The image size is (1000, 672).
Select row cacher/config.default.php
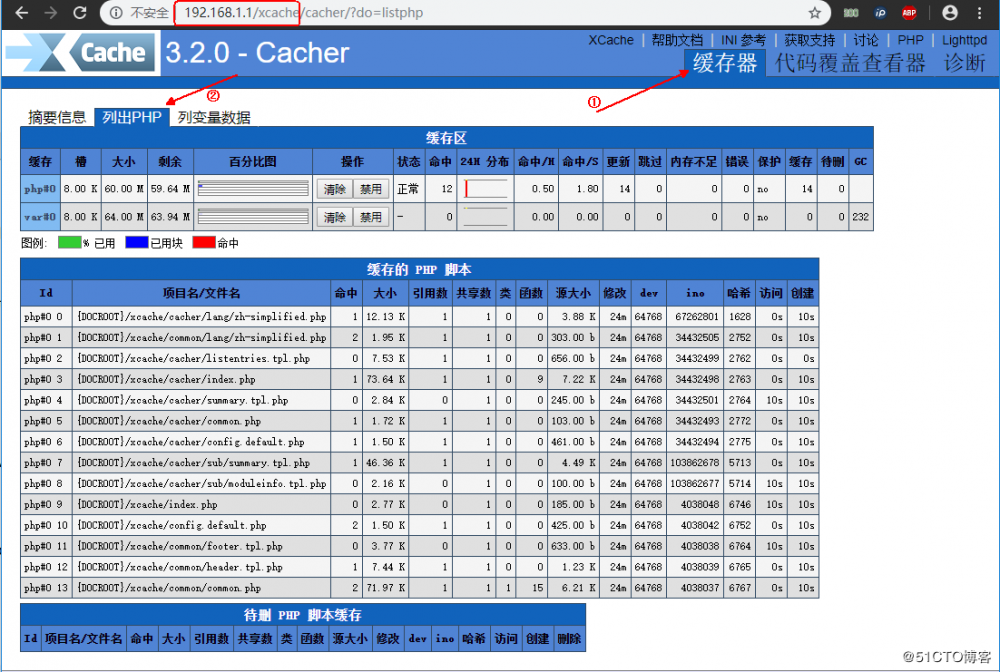coord(419,442)
